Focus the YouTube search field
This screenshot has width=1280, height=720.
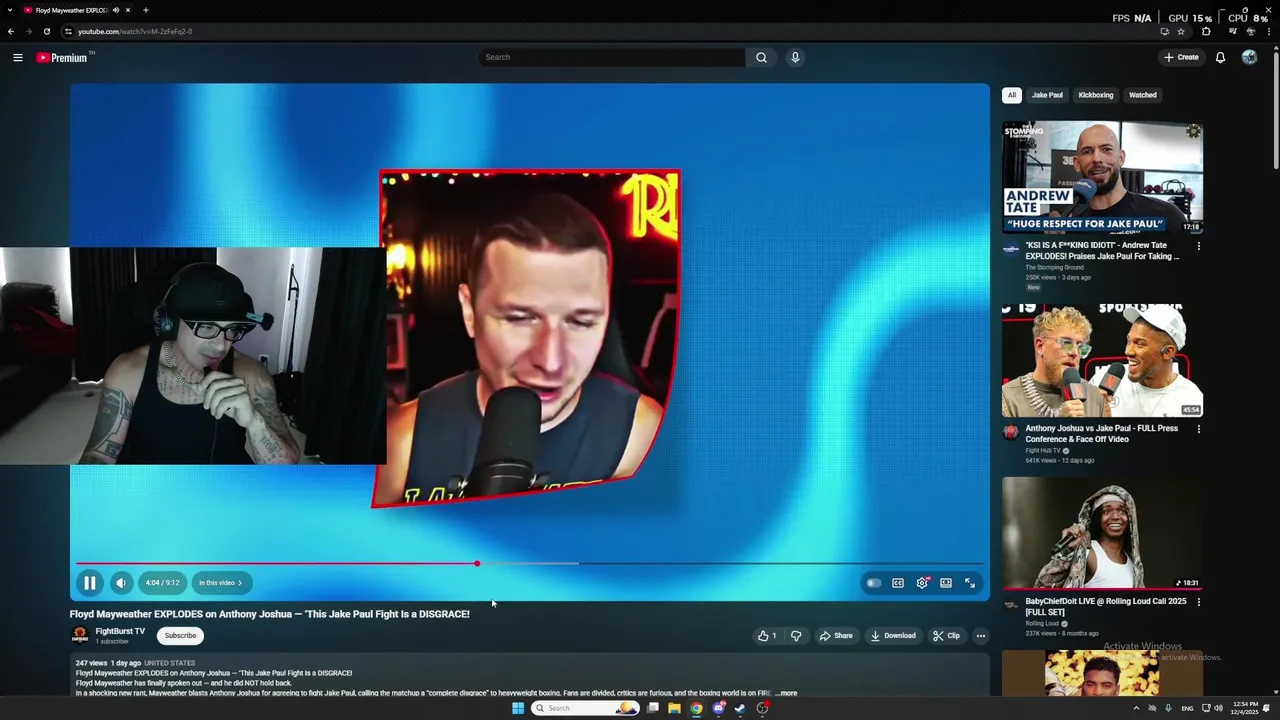(611, 57)
